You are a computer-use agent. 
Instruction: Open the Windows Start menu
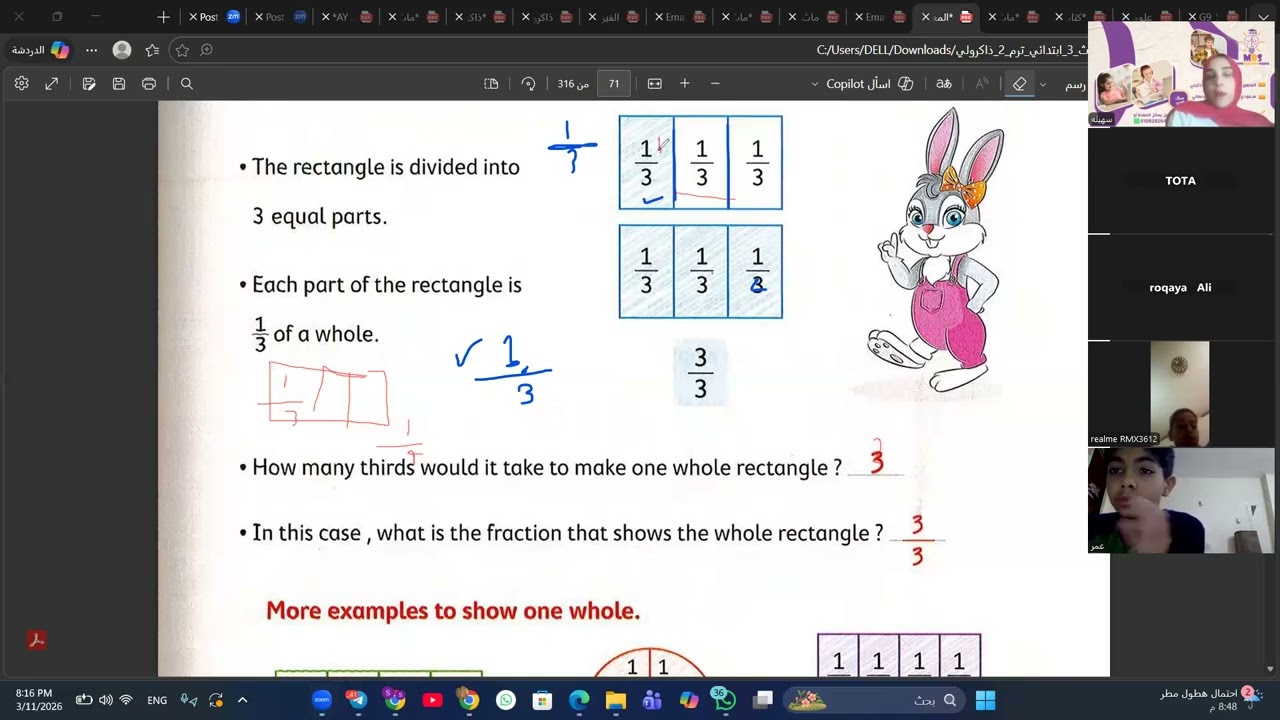(985, 700)
